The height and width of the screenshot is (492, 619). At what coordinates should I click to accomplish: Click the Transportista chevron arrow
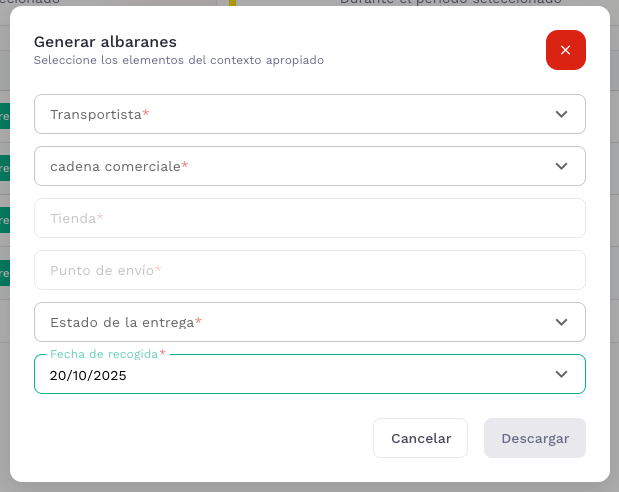(561, 114)
